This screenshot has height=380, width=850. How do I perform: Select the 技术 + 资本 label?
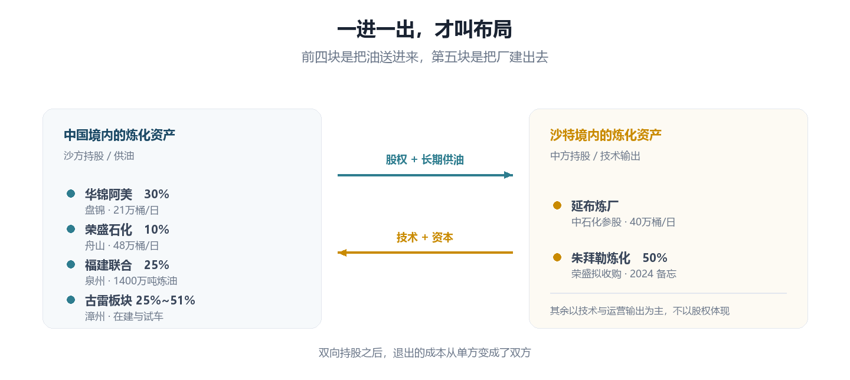424,237
